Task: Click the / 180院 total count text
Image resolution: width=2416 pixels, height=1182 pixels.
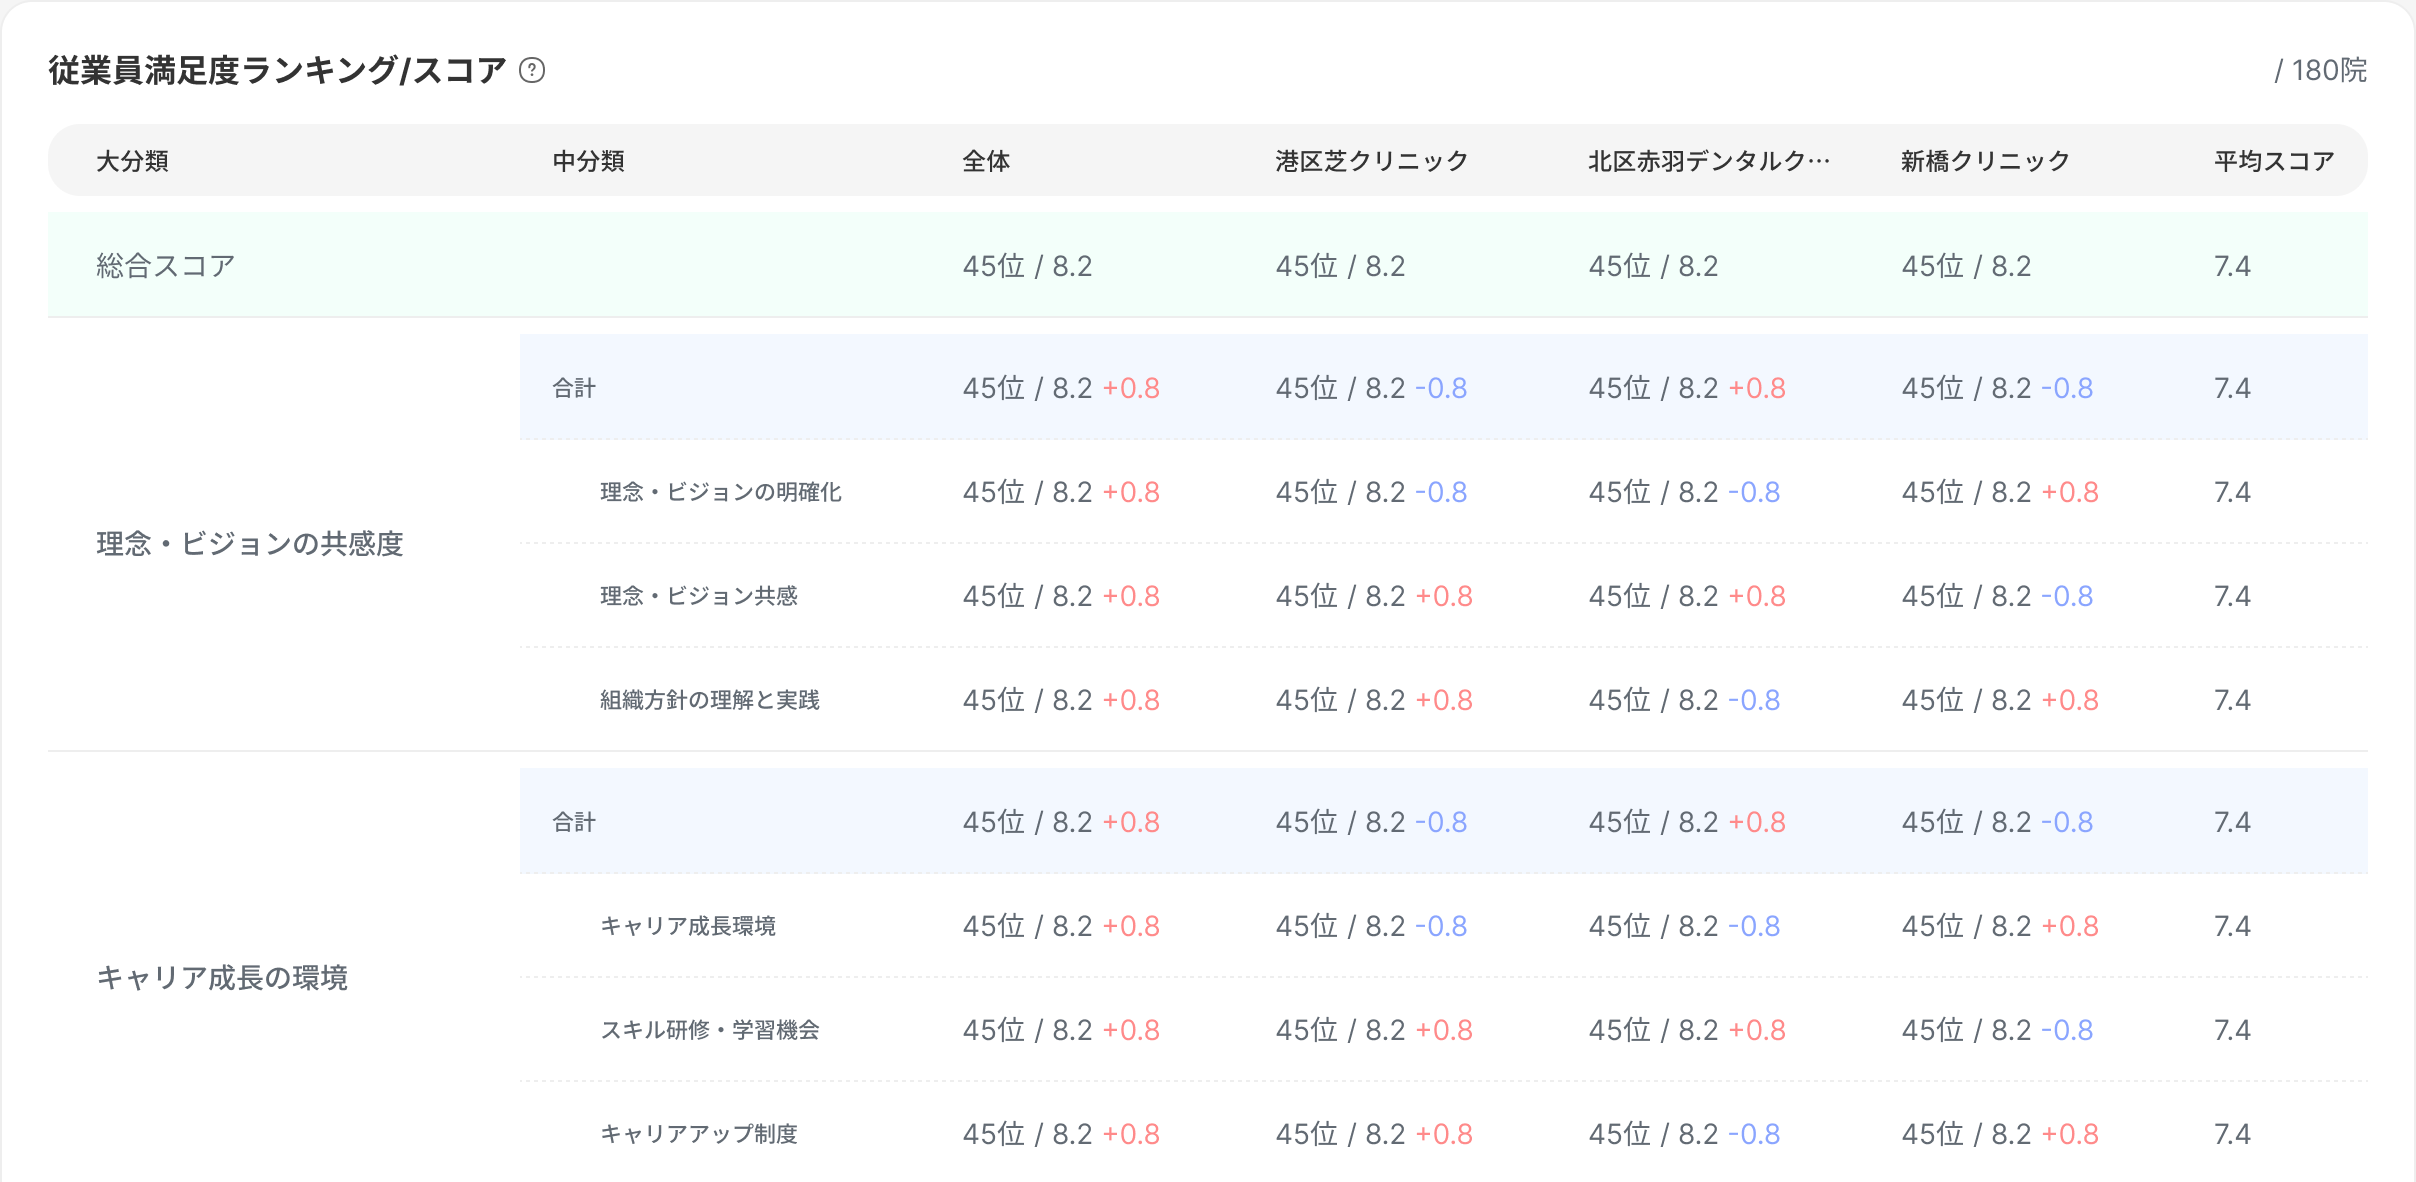Action: pyautogui.click(x=2319, y=70)
